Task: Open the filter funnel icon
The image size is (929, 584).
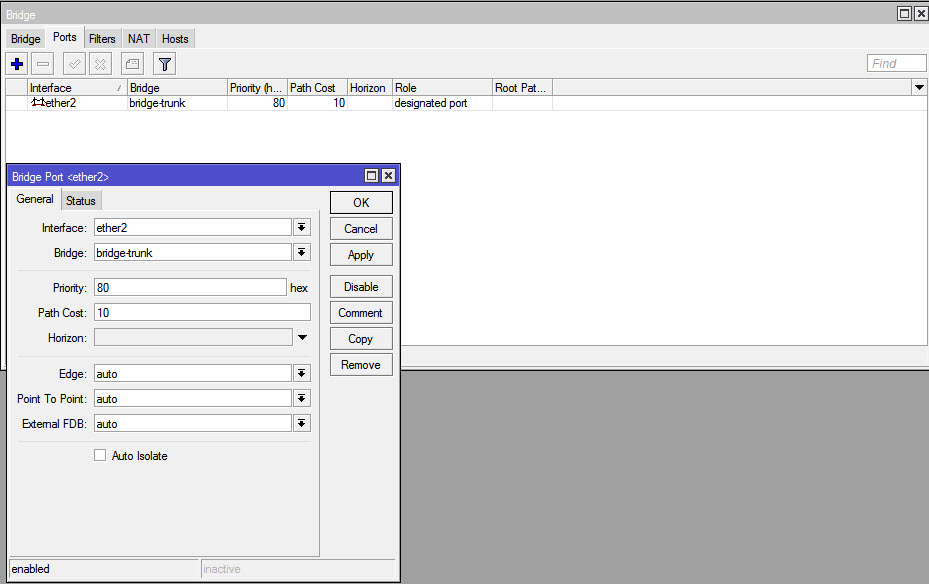Action: pos(165,63)
